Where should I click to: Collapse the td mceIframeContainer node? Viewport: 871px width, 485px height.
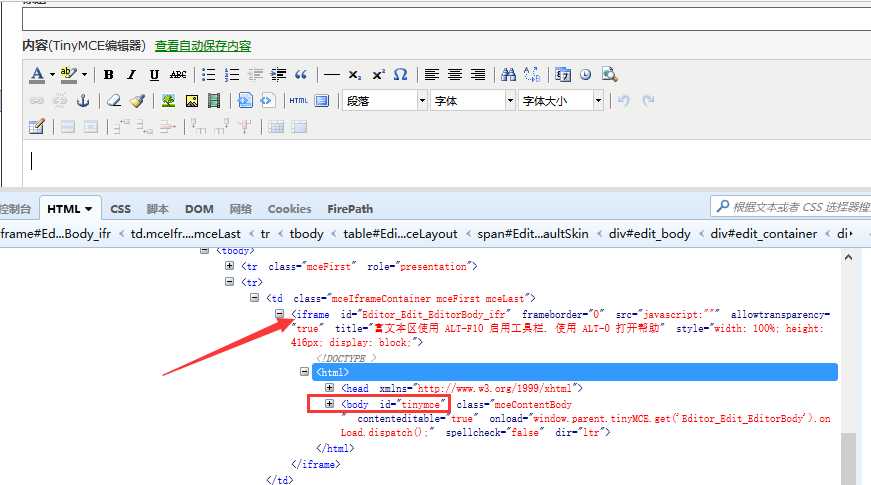254,298
